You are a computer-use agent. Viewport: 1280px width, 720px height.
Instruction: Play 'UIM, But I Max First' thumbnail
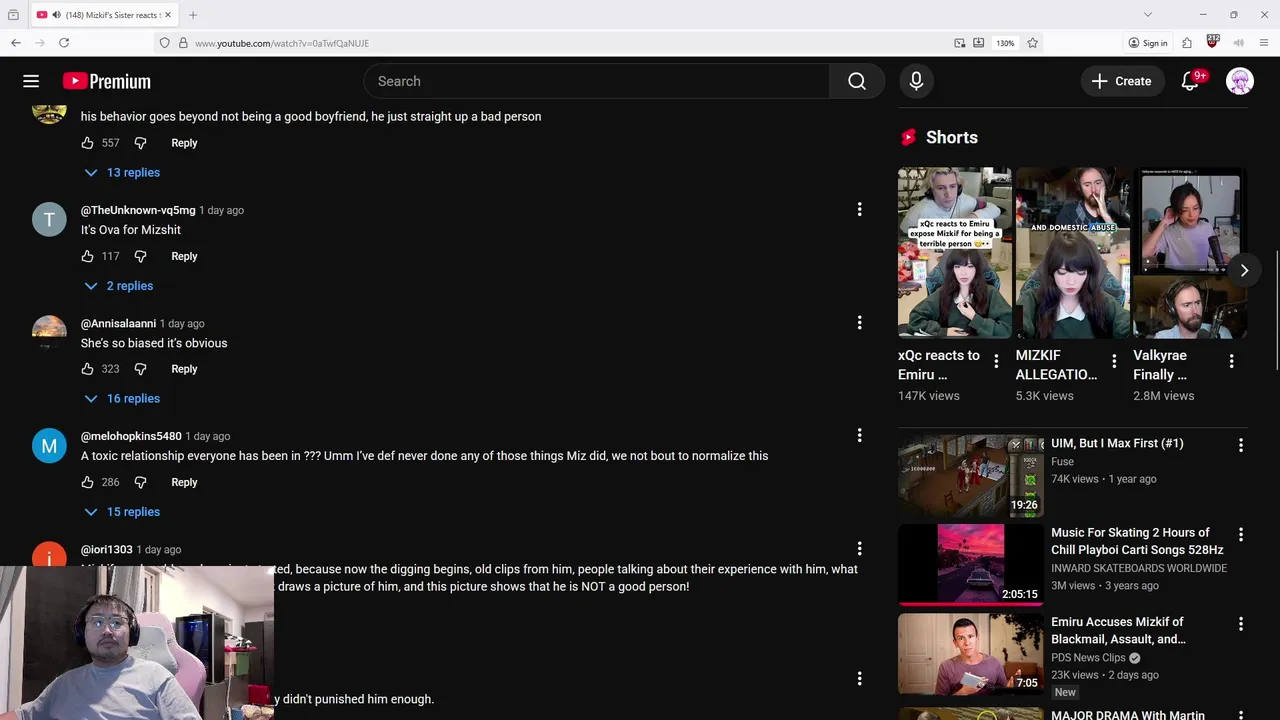click(970, 475)
